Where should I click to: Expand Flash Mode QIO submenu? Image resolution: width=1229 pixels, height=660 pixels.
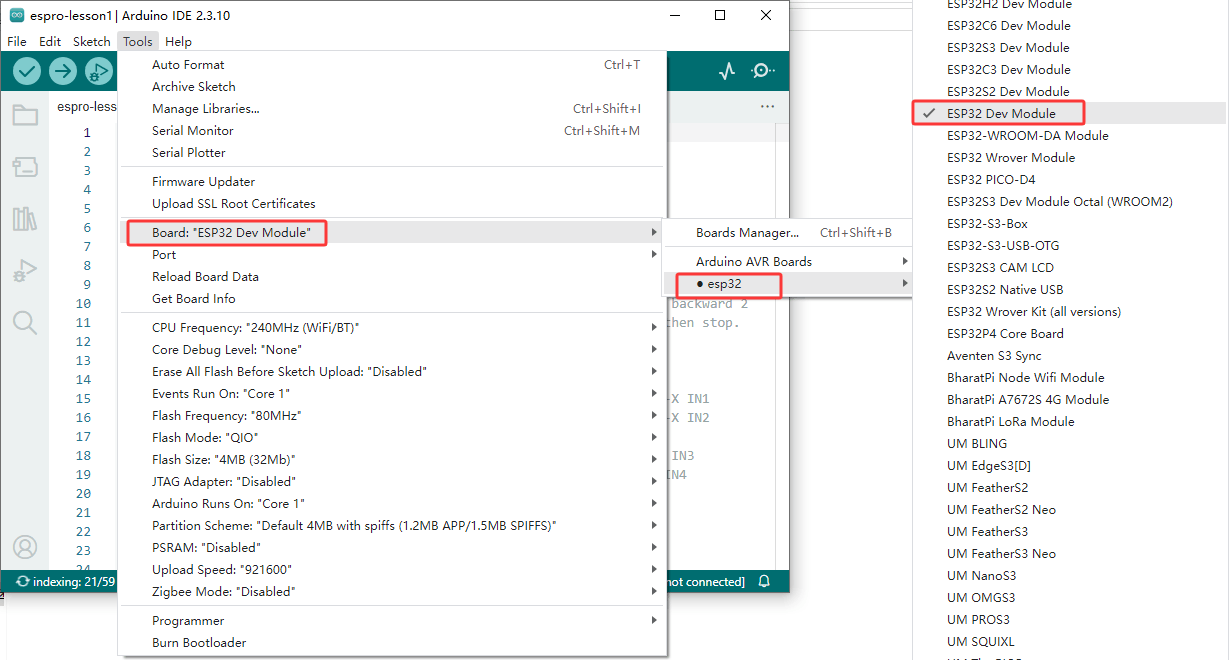pyautogui.click(x=391, y=438)
